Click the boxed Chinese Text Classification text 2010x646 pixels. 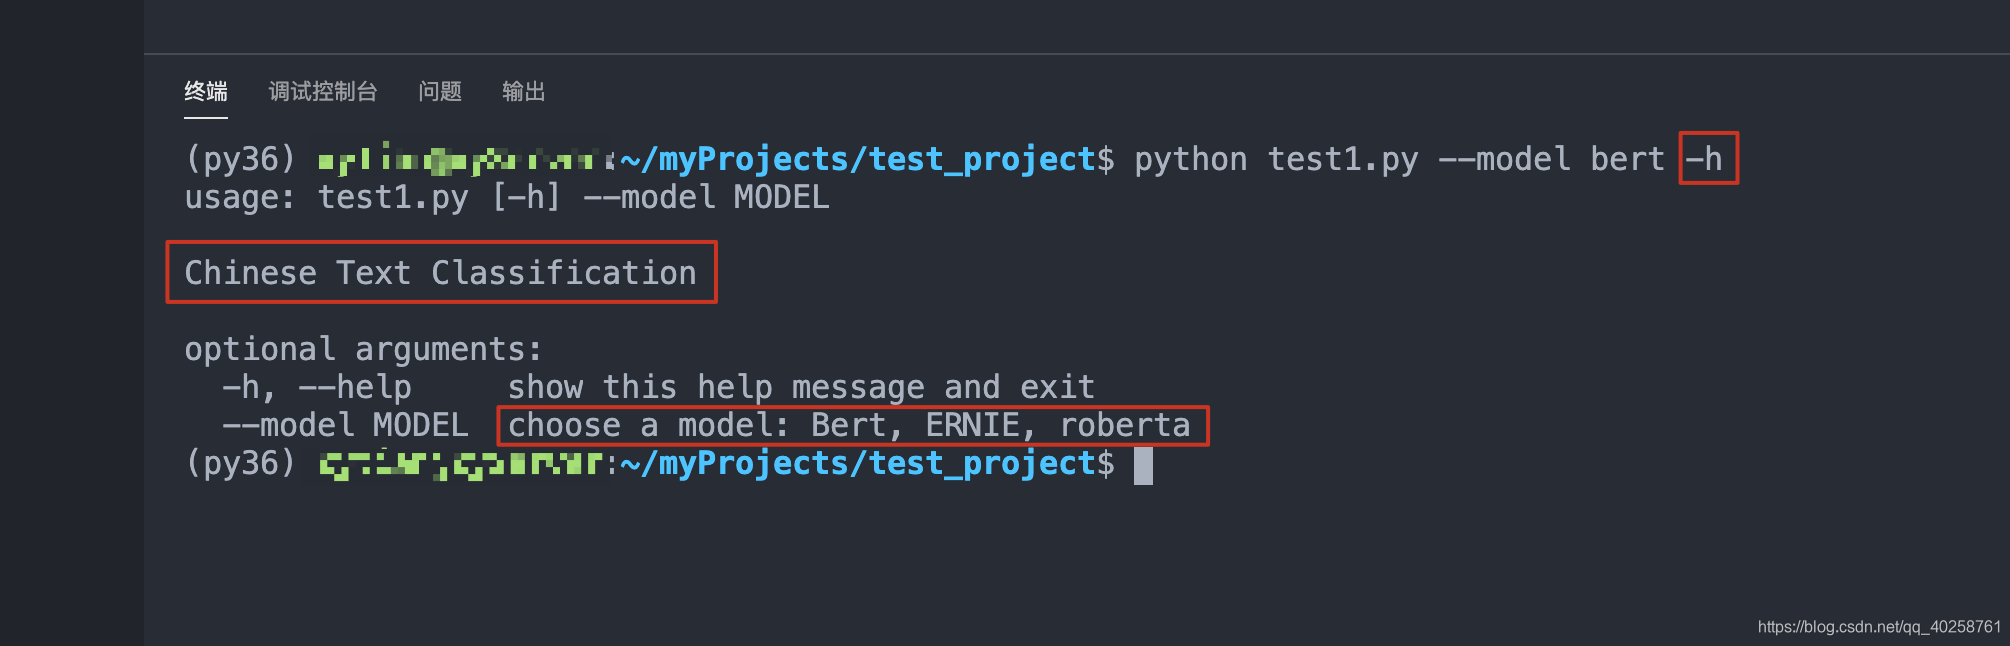(440, 272)
